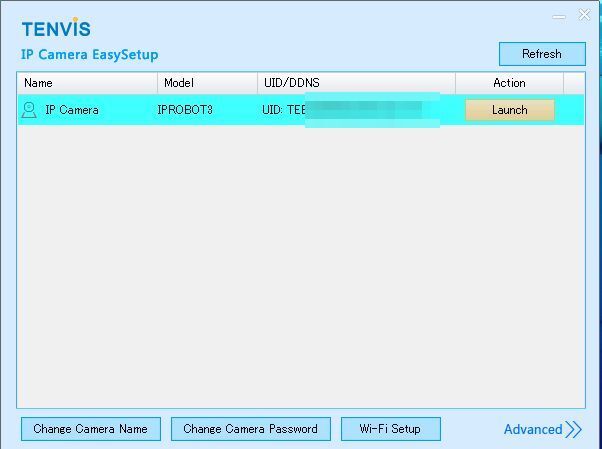This screenshot has height=449, width=602.
Task: Sort by the Model column header
Action: (207, 83)
